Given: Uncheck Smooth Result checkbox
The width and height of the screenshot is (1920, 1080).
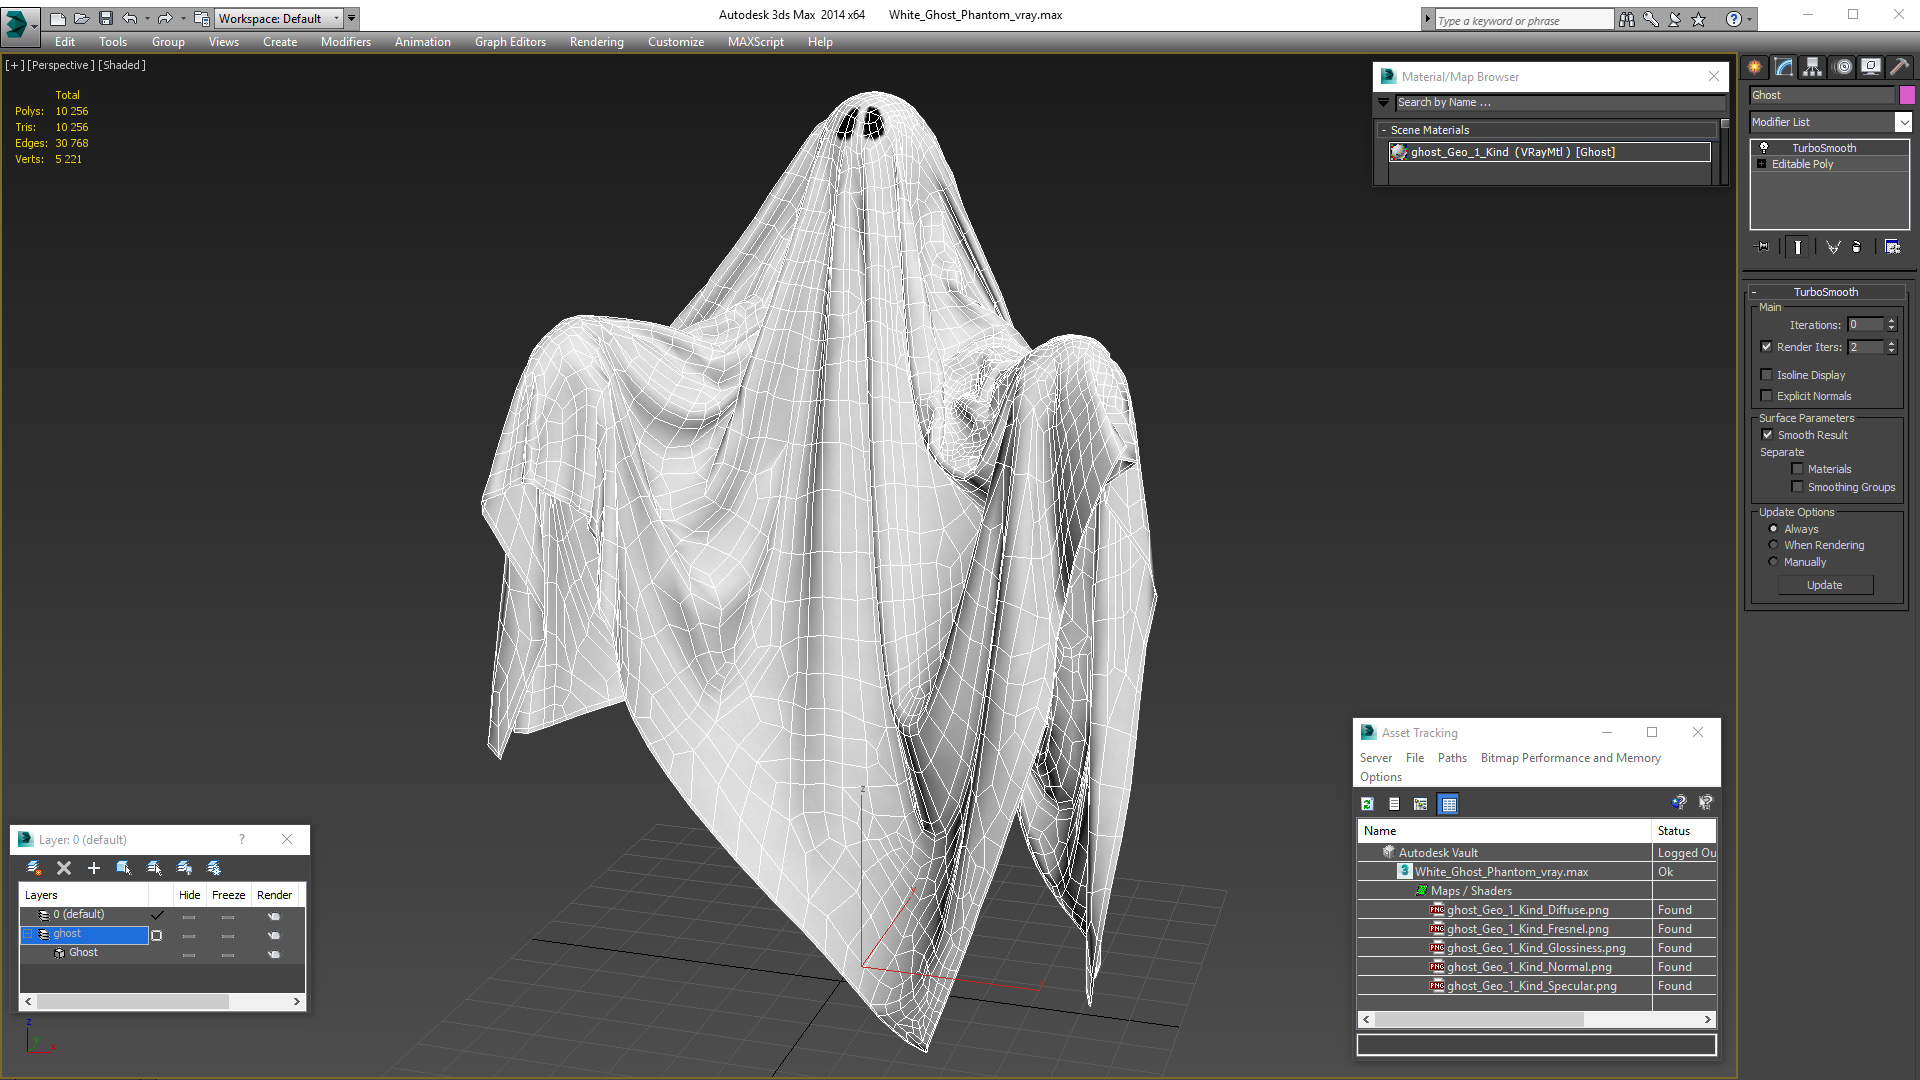Looking at the screenshot, I should tap(1767, 435).
